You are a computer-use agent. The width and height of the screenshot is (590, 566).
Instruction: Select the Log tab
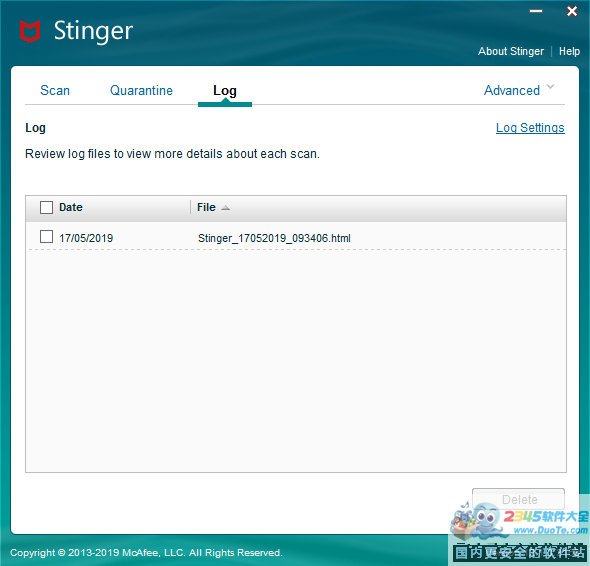(225, 91)
